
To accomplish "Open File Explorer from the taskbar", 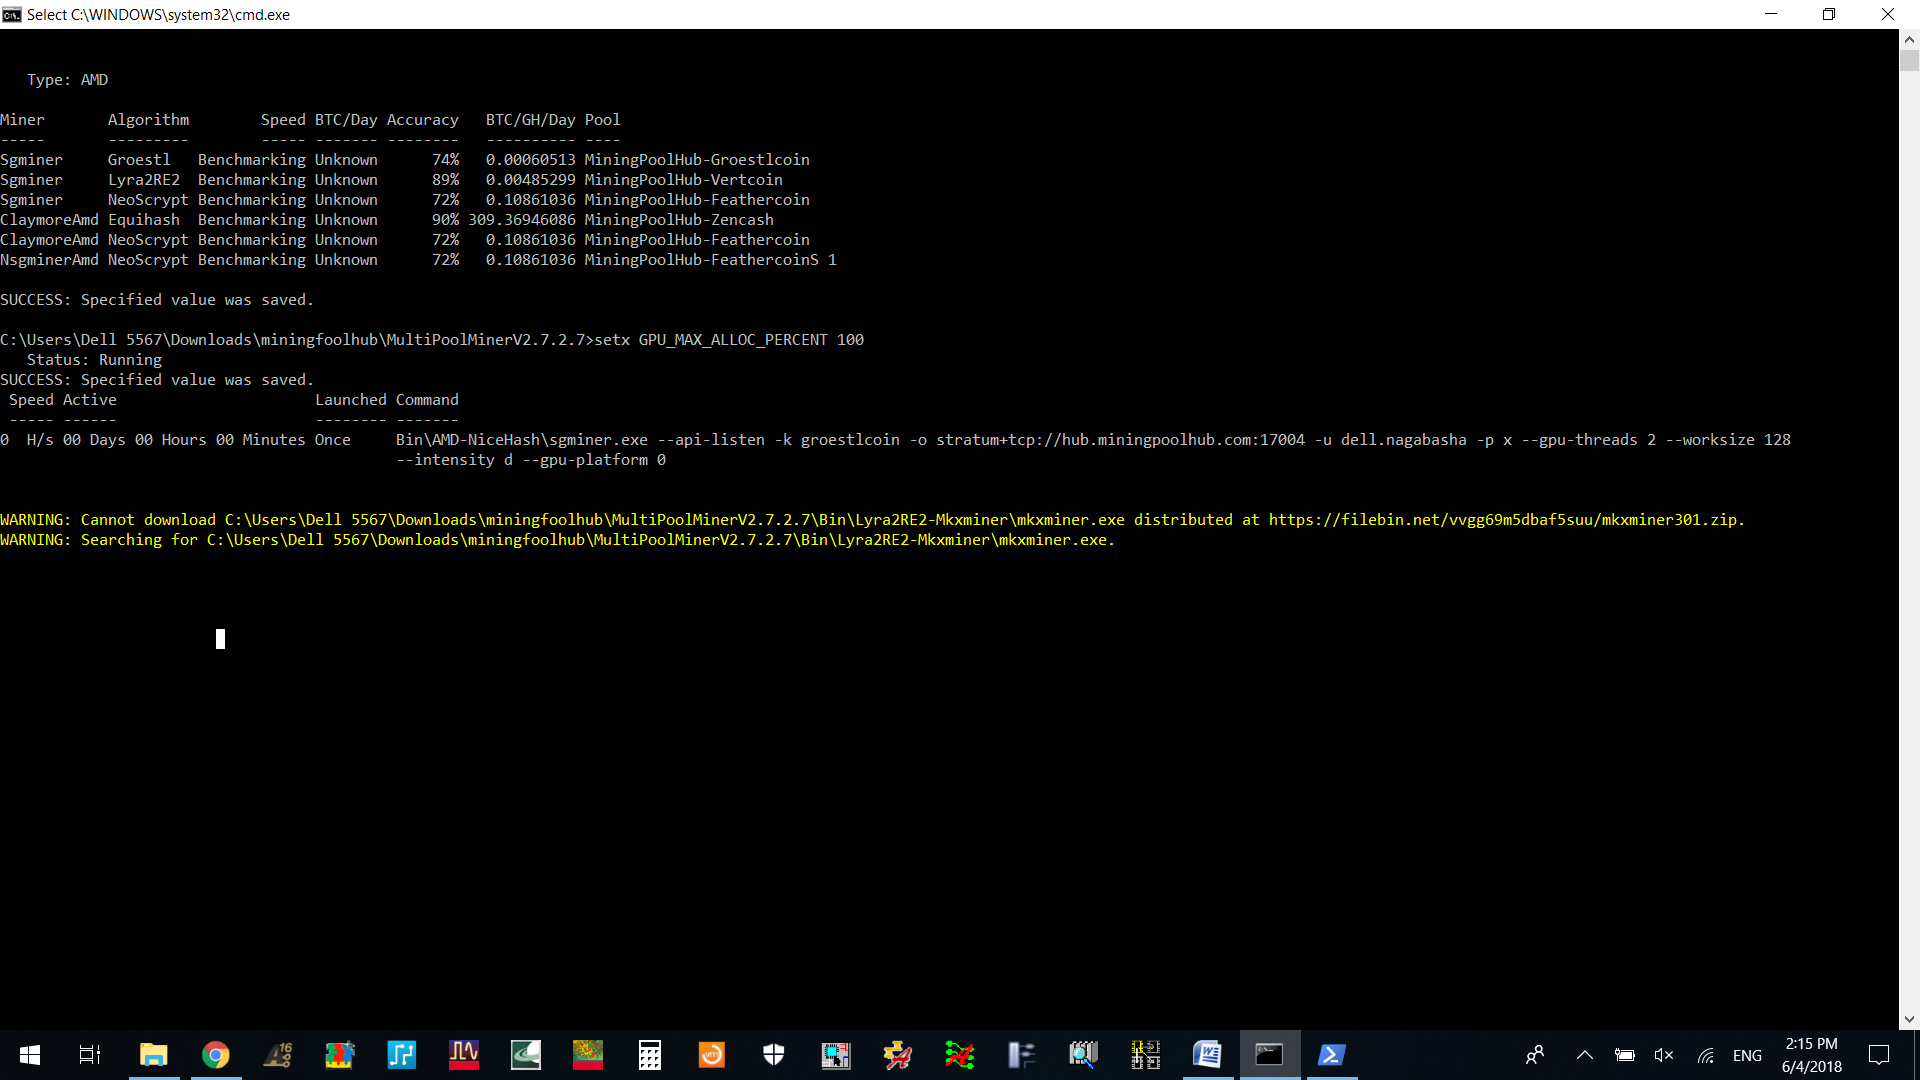I will [153, 1055].
